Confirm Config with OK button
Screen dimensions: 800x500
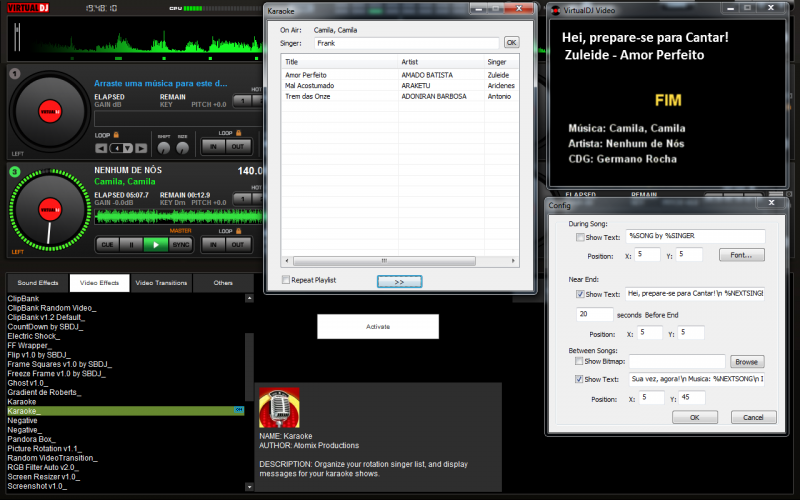pyautogui.click(x=695, y=417)
